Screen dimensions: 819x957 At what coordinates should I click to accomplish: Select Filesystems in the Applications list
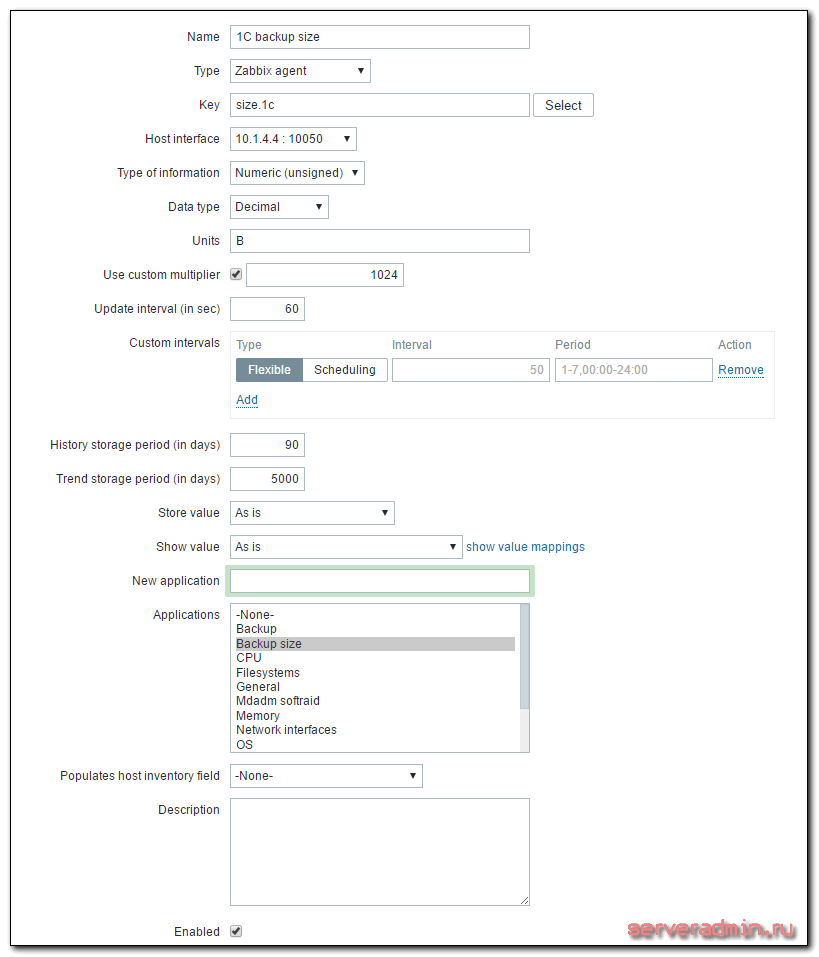[x=268, y=673]
